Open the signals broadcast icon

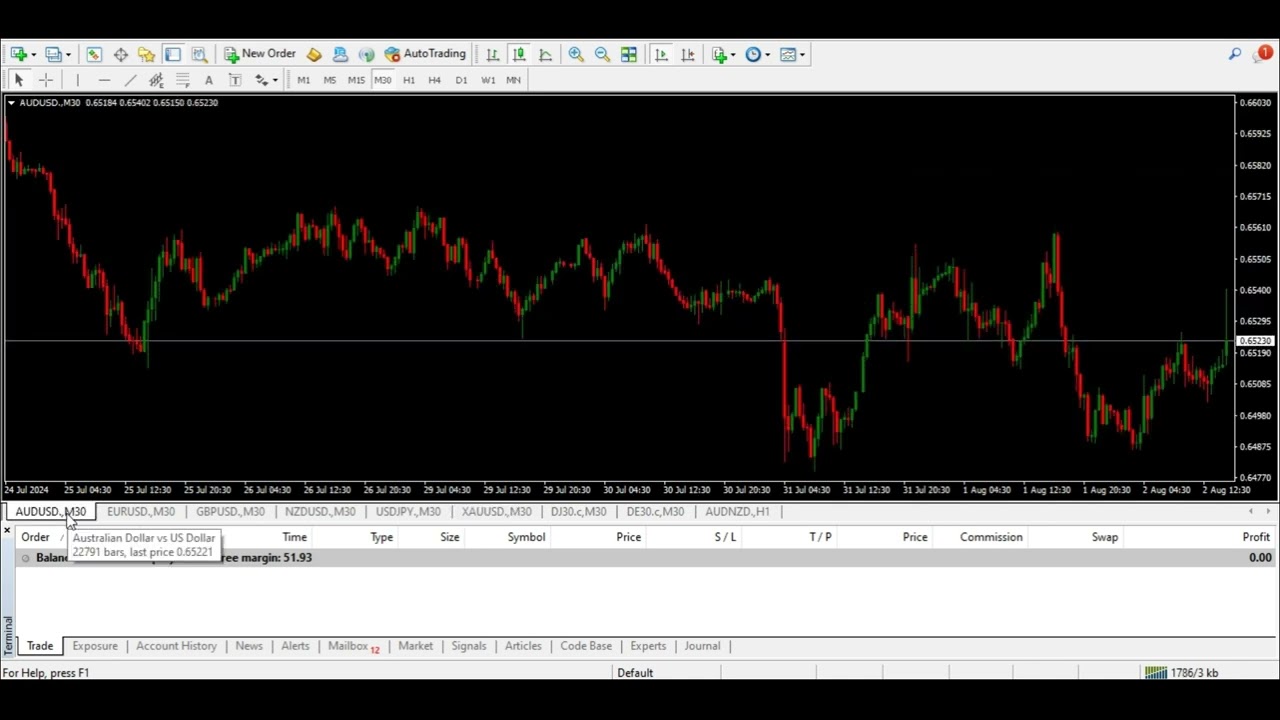coord(366,54)
